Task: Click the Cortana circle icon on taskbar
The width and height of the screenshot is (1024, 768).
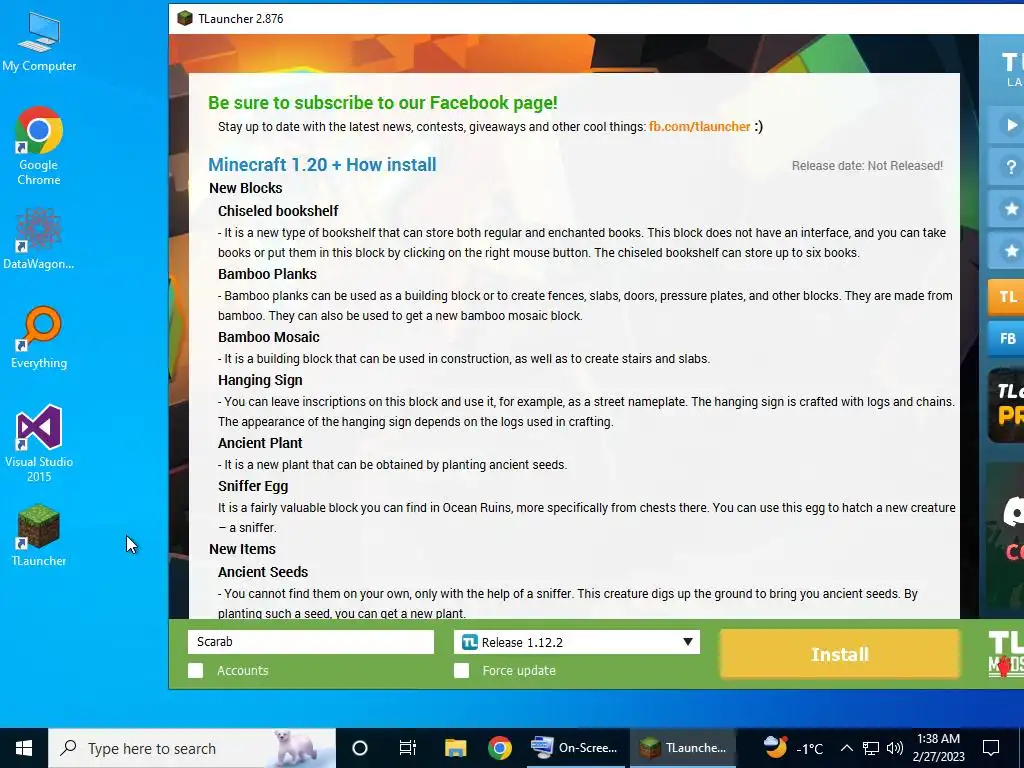Action: [x=360, y=748]
